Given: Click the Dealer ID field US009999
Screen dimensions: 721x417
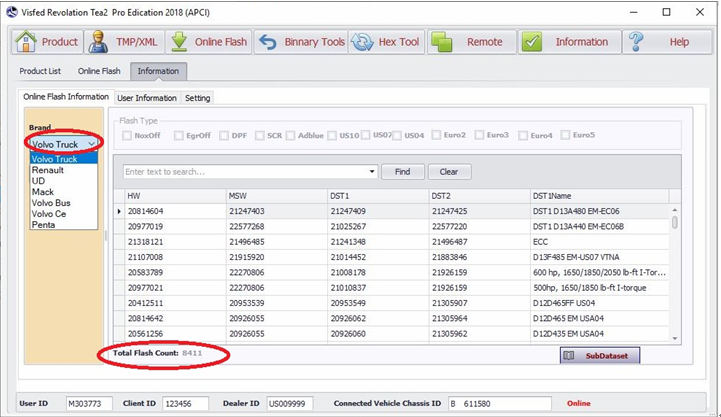Looking at the screenshot, I should pos(290,404).
